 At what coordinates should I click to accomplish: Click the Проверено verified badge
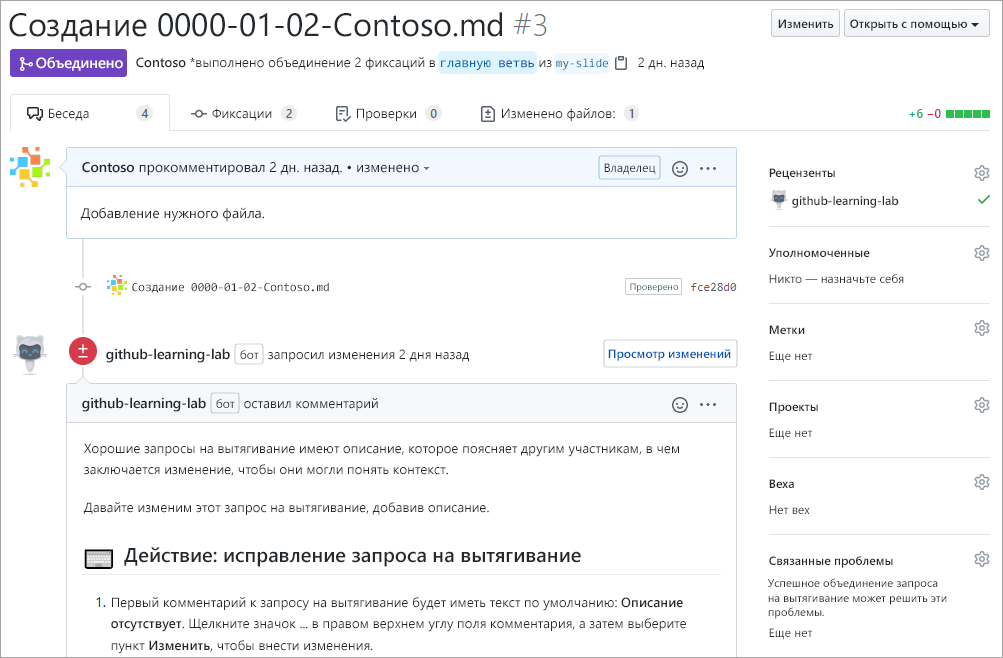653,286
